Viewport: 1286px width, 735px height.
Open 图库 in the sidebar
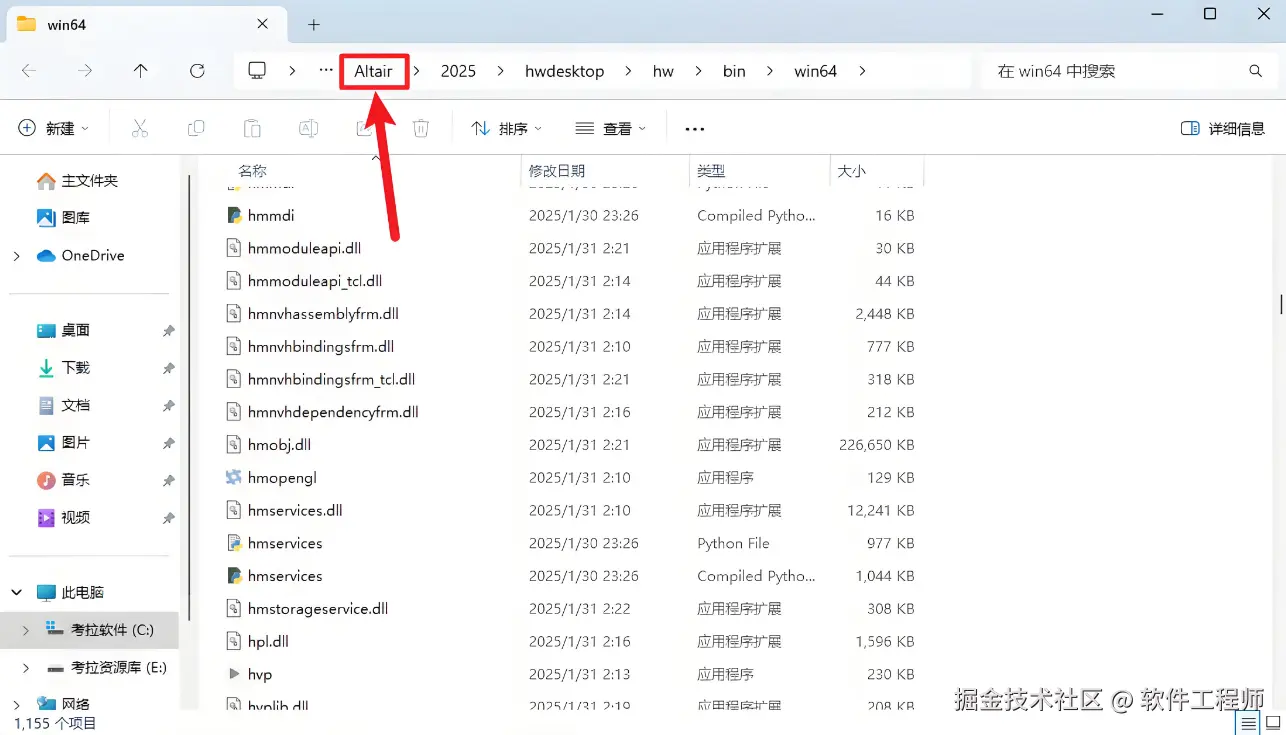coord(63,217)
